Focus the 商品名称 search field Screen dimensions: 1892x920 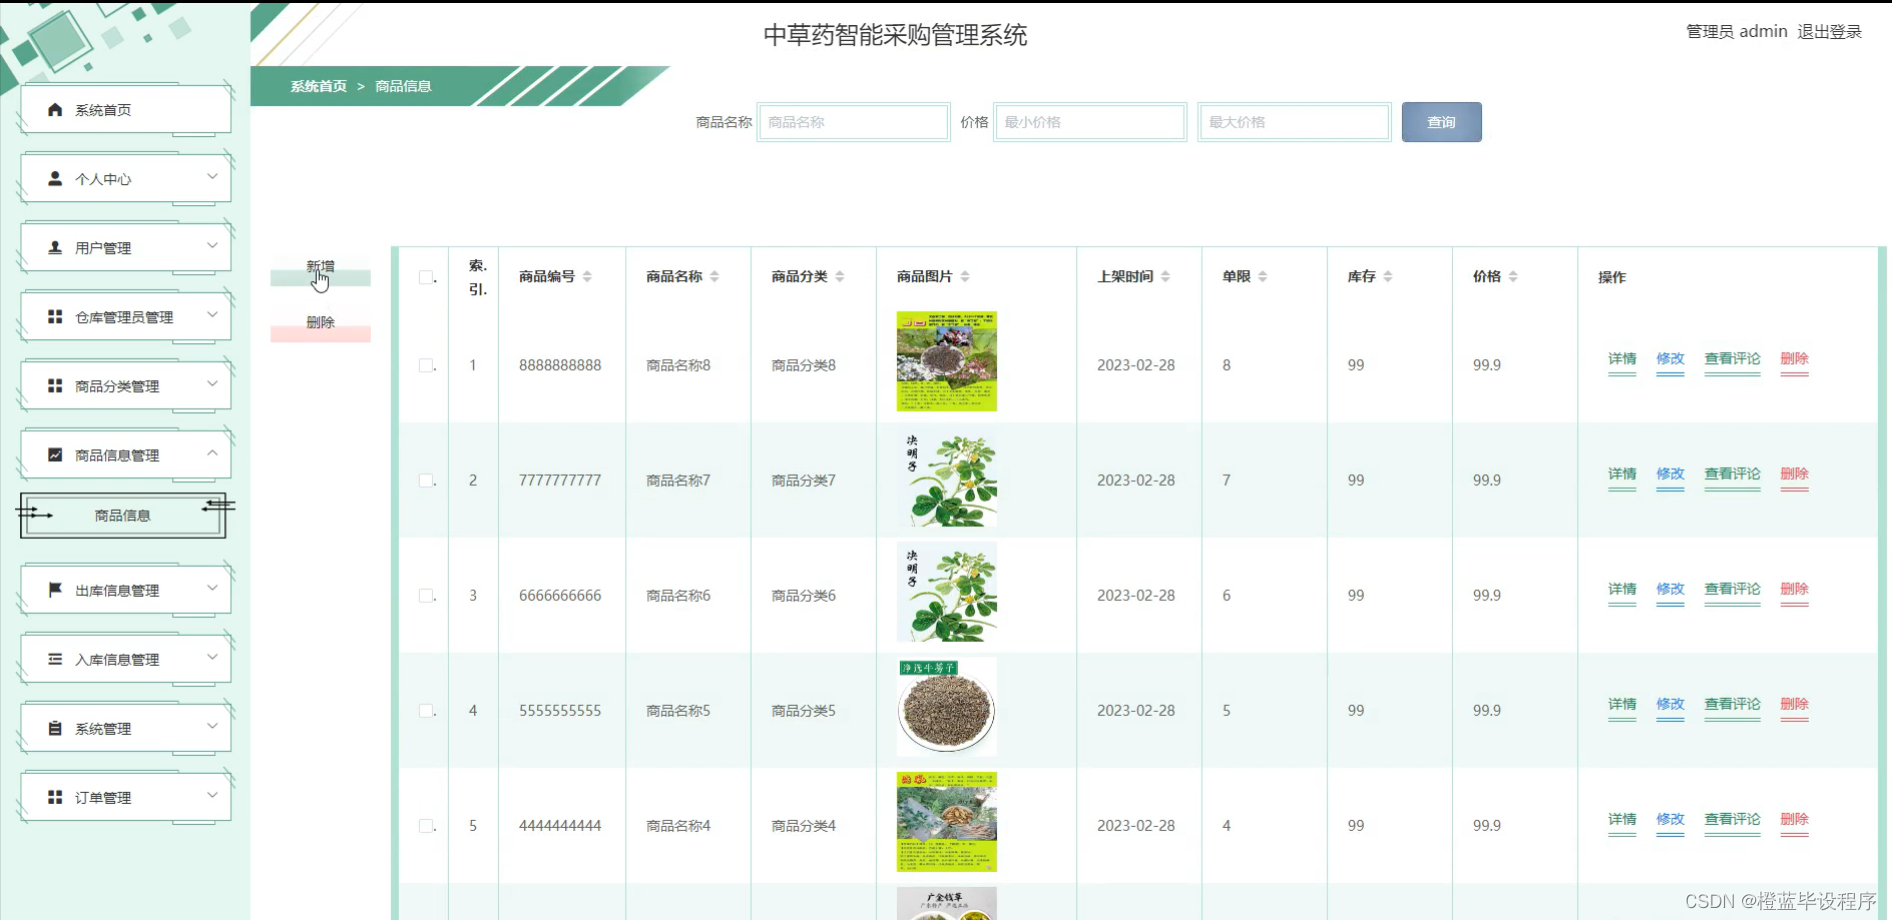click(x=853, y=122)
